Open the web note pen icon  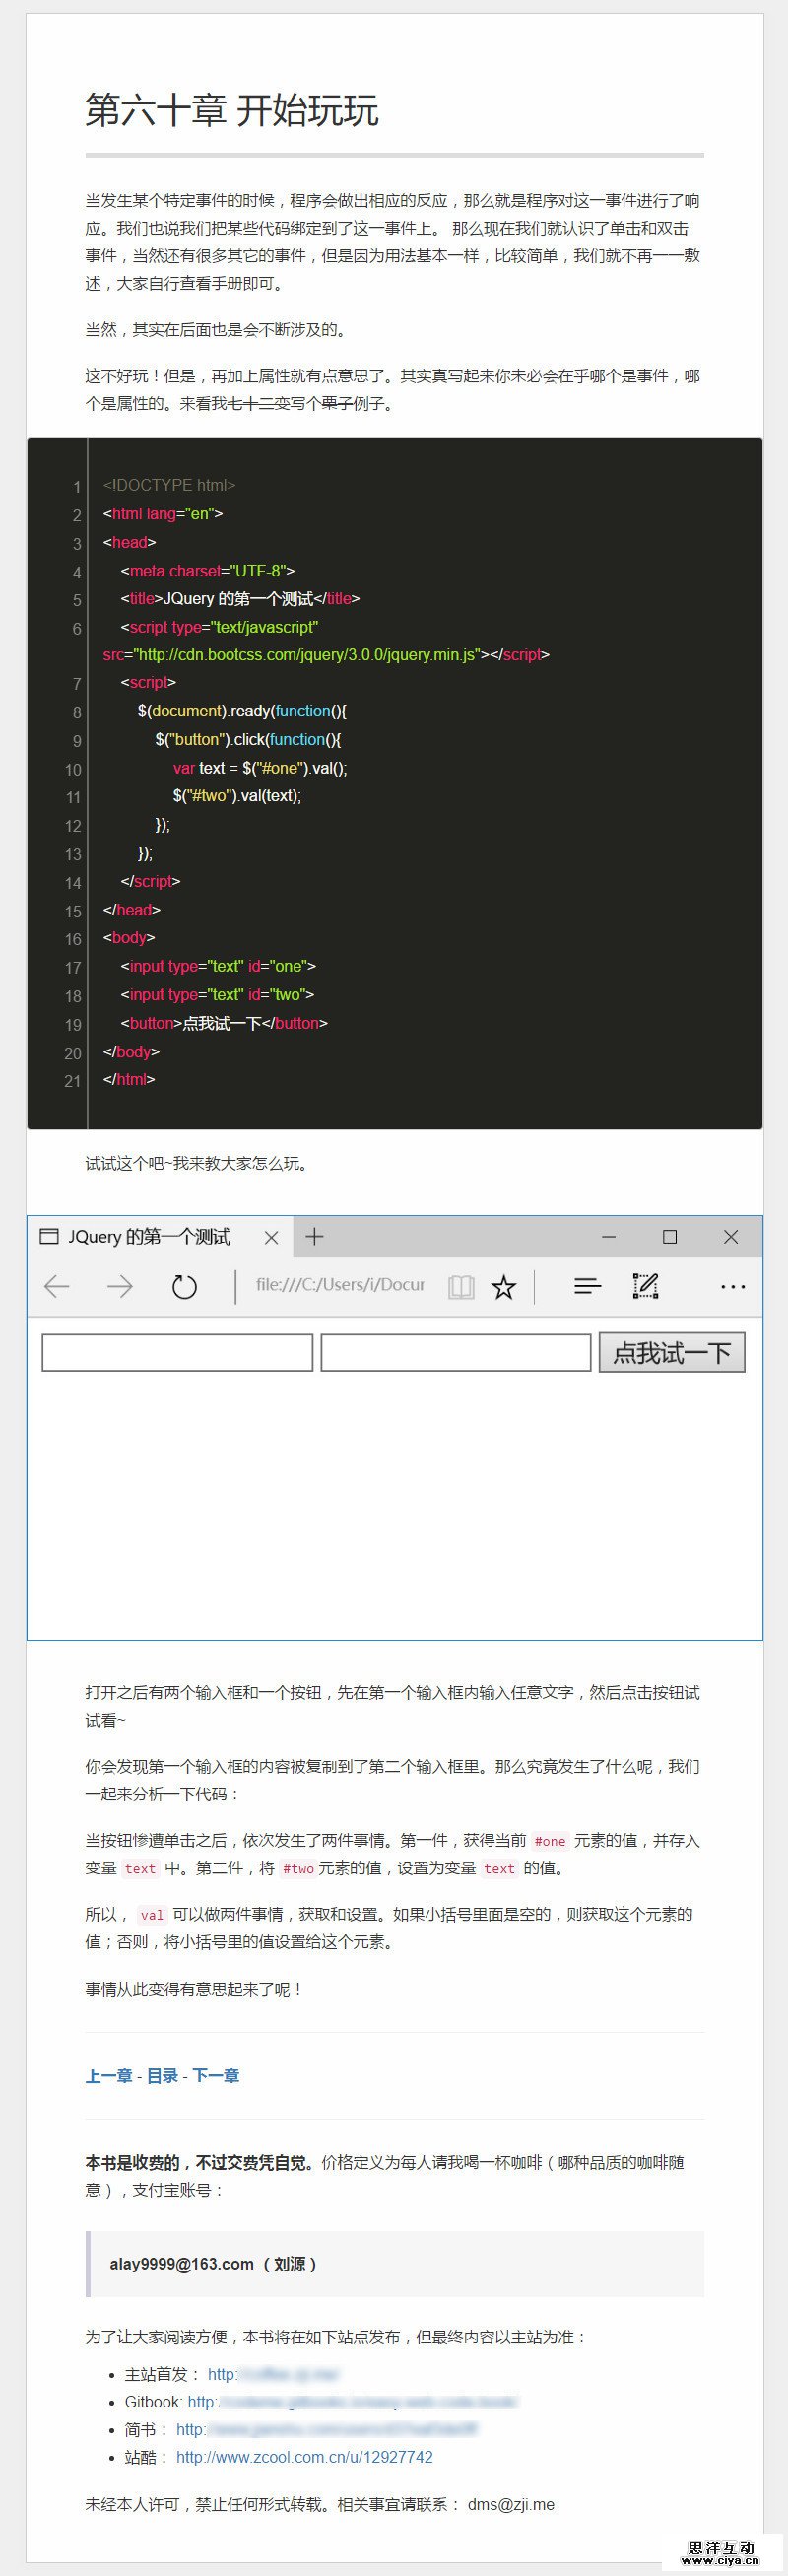point(646,1286)
